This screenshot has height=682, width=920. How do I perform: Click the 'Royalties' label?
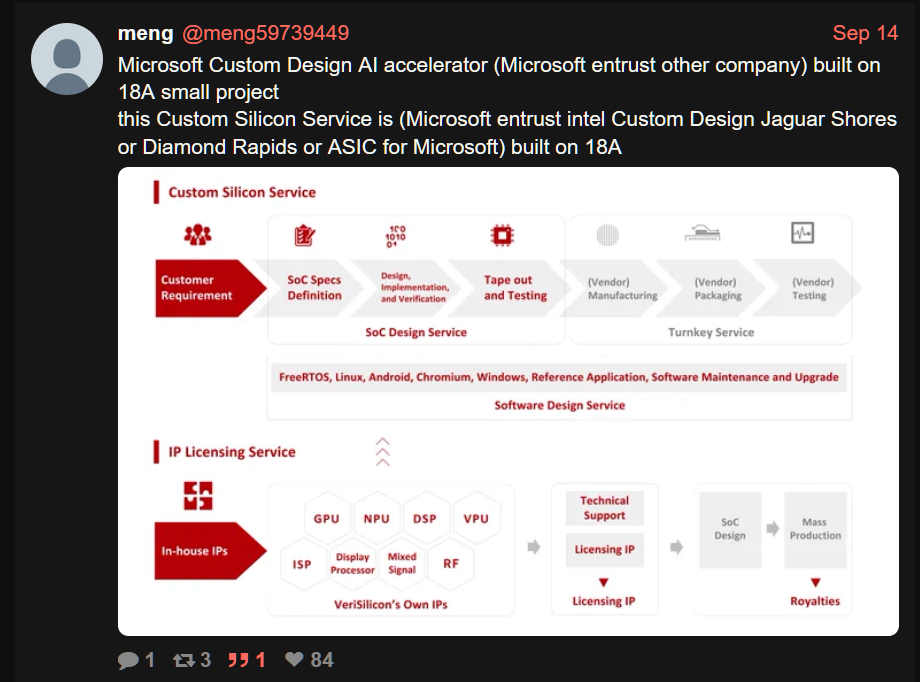[815, 601]
